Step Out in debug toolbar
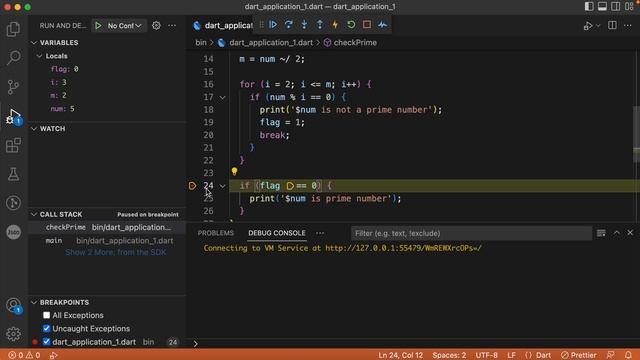Screen dimensions: 640x360 [x=320, y=24]
